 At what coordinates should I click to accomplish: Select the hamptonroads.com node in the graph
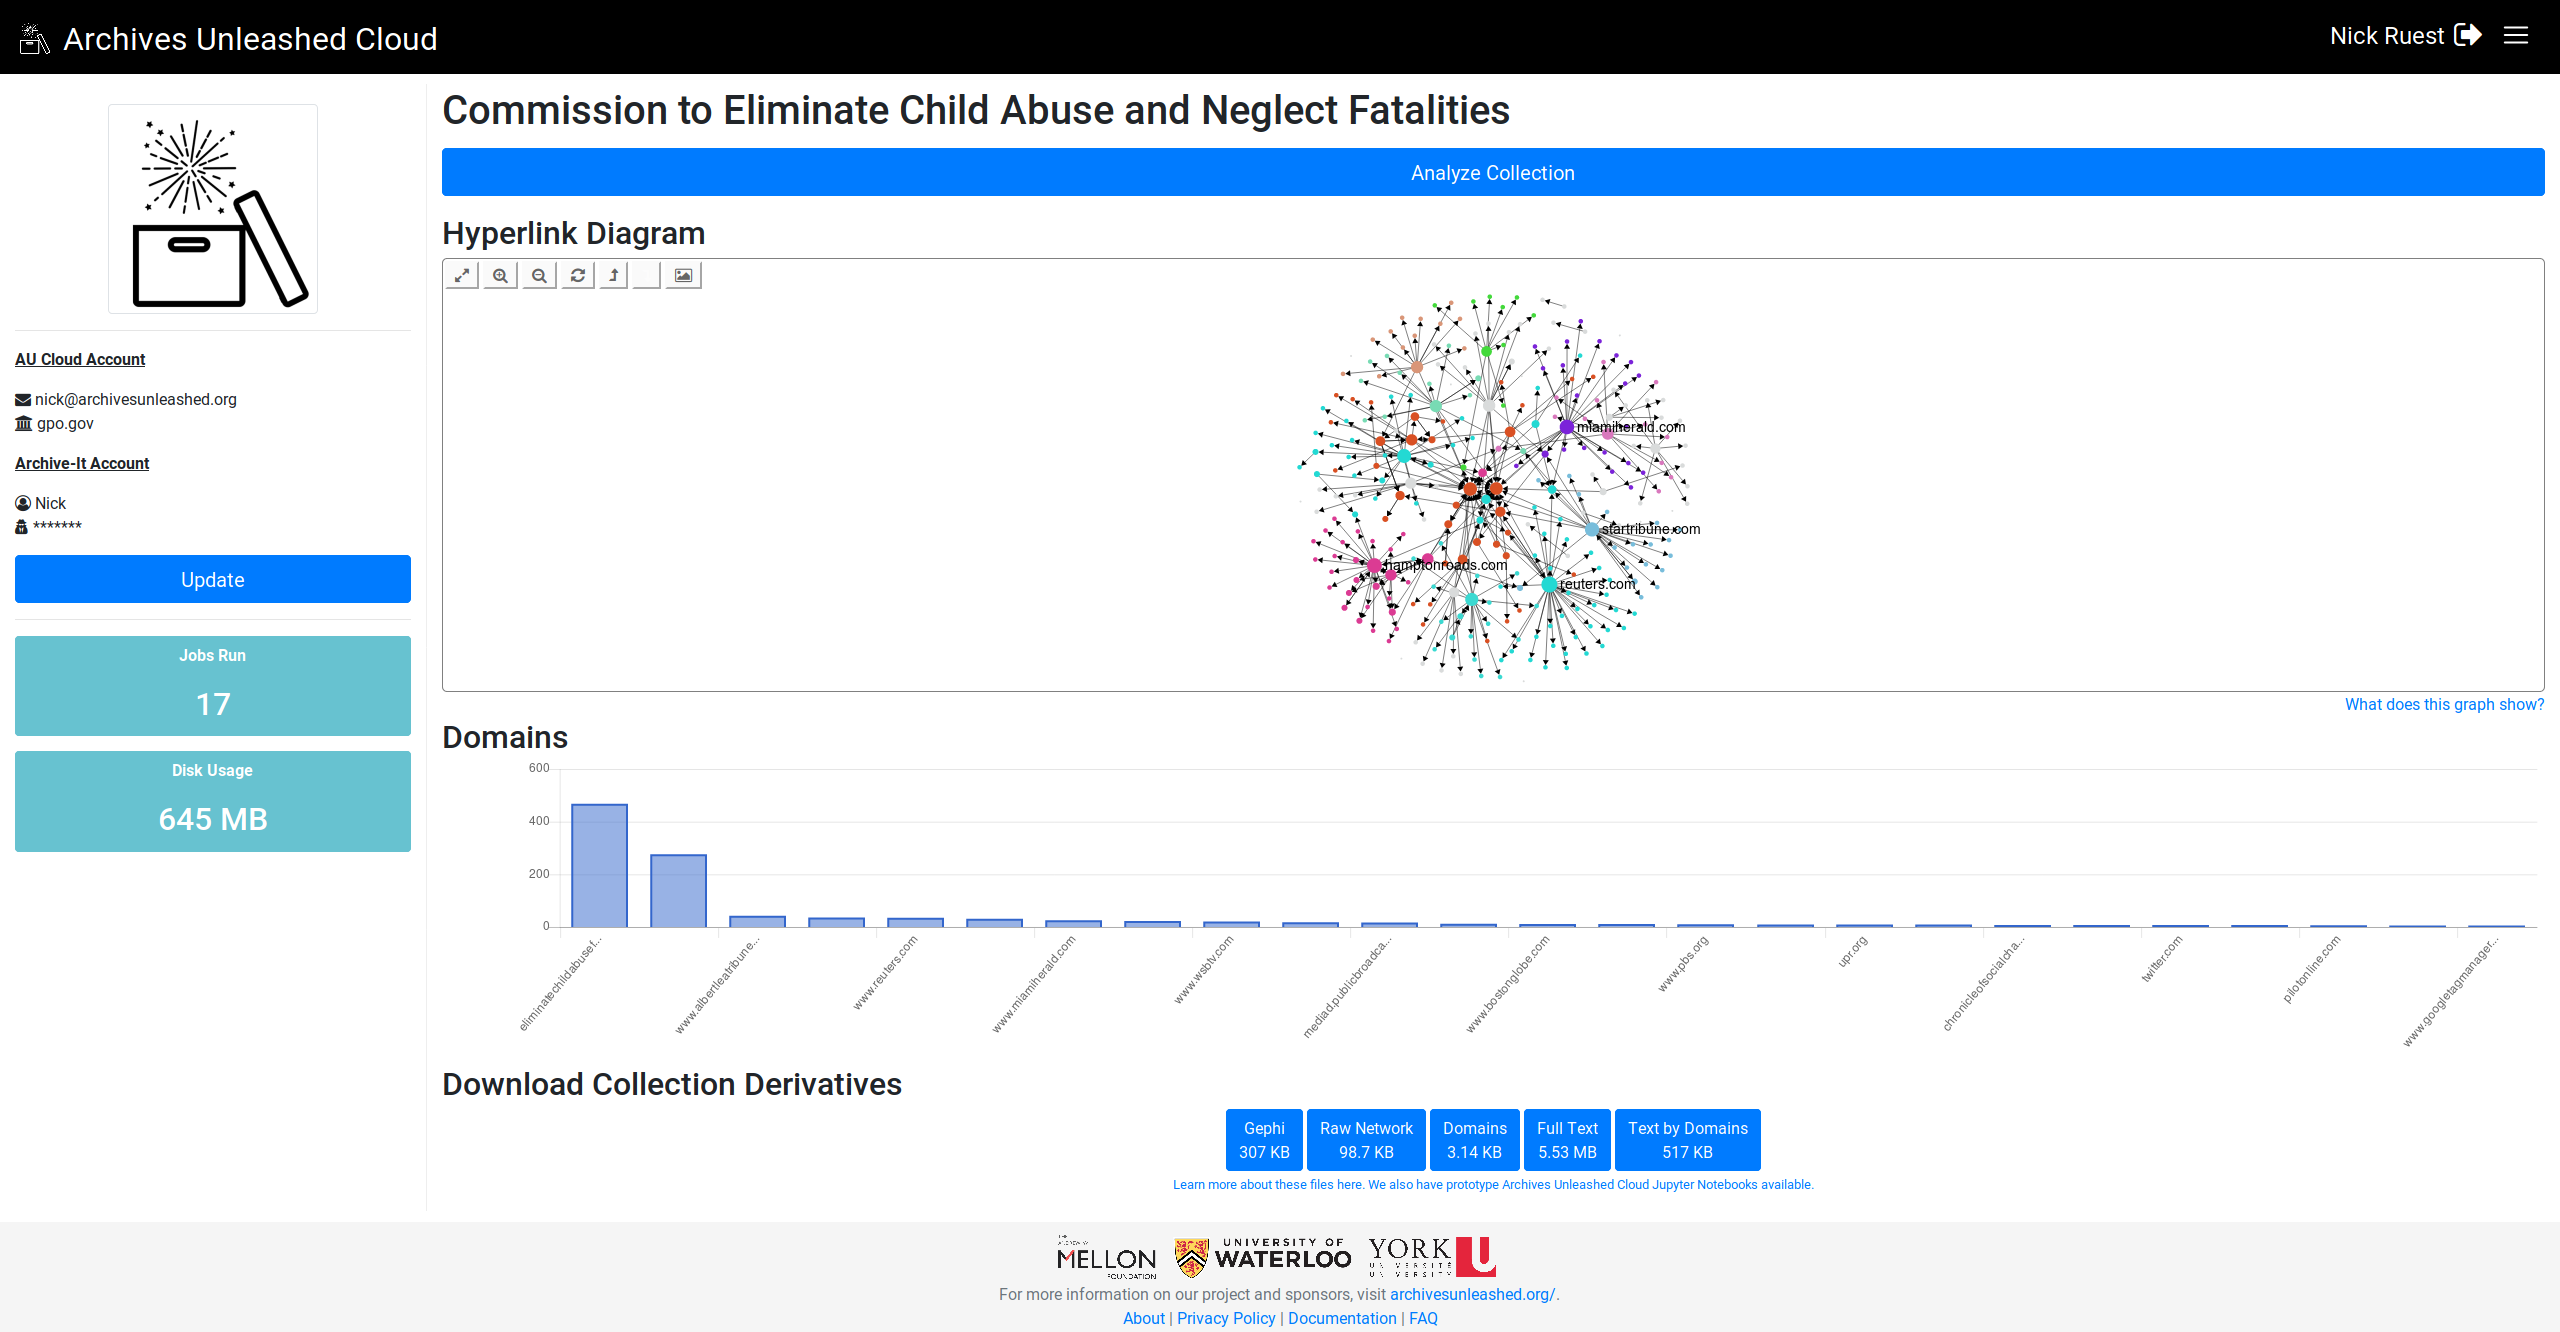click(x=1374, y=565)
